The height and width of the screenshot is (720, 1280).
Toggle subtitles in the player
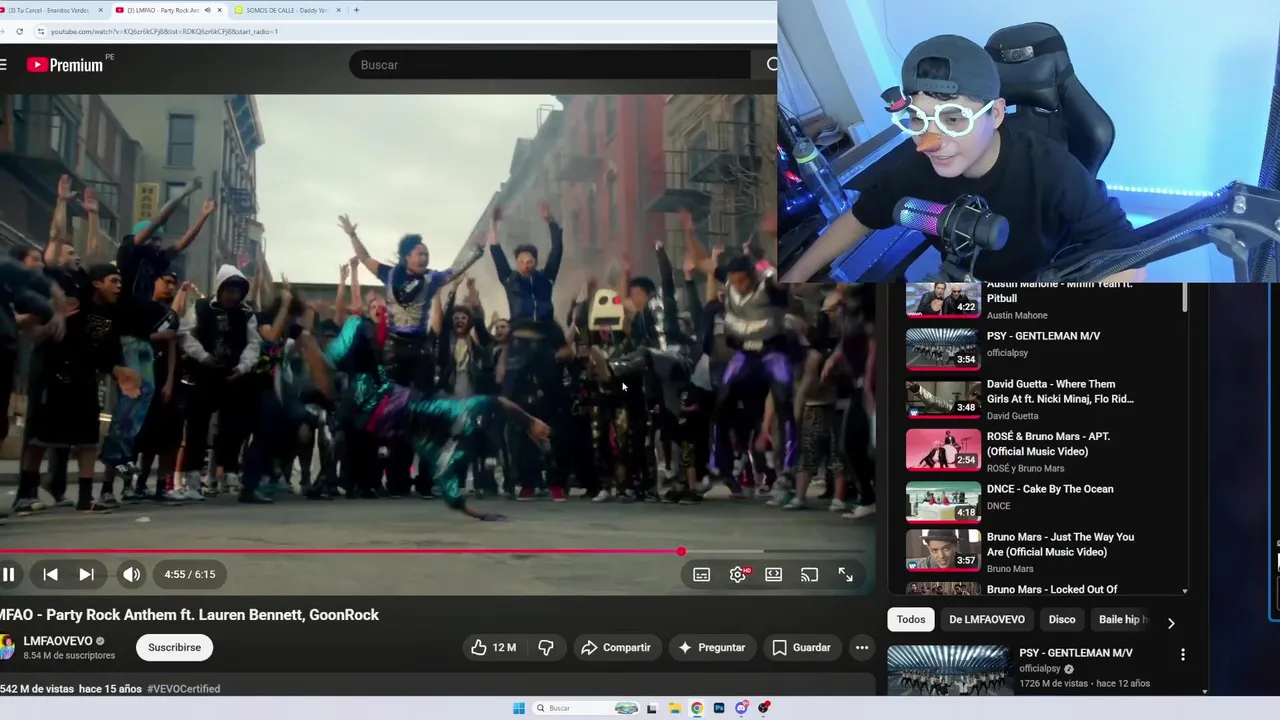click(x=702, y=575)
